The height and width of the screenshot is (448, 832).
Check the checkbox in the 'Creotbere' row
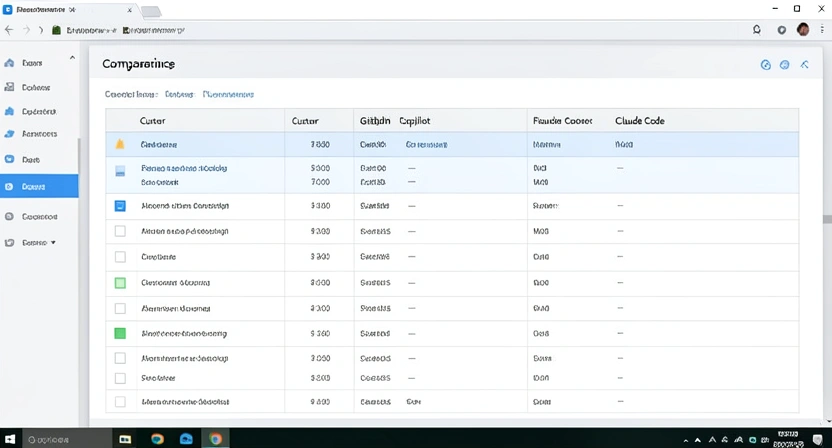pyautogui.click(x=120, y=257)
